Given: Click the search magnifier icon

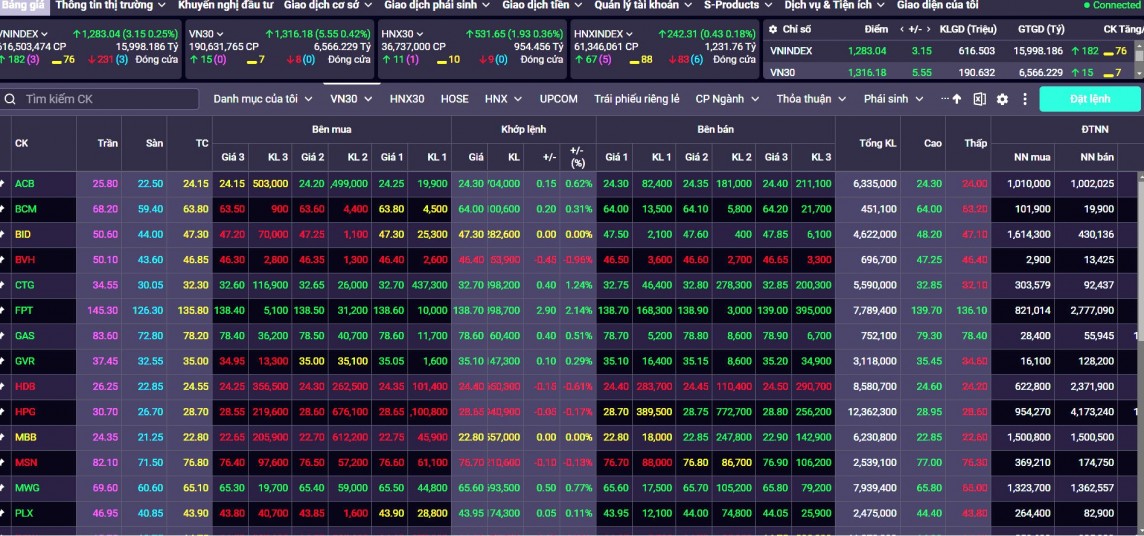Looking at the screenshot, I should click(10, 99).
